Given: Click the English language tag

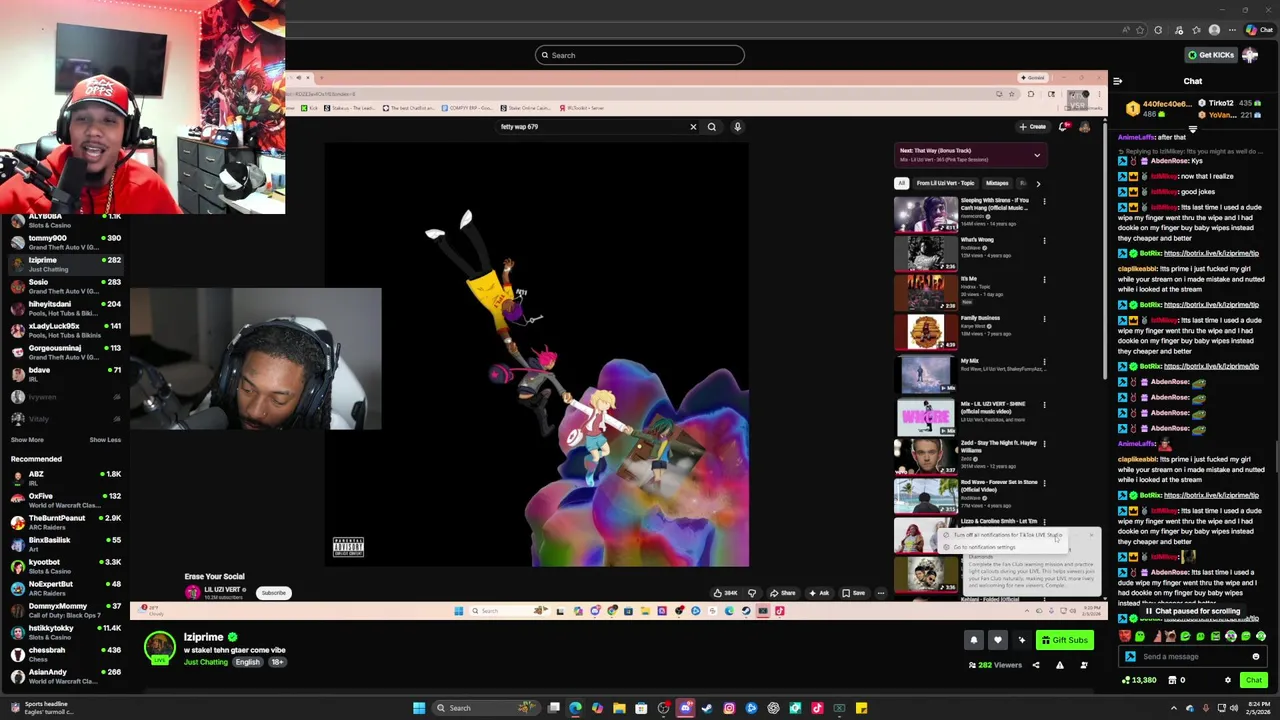Looking at the screenshot, I should pos(247,662).
